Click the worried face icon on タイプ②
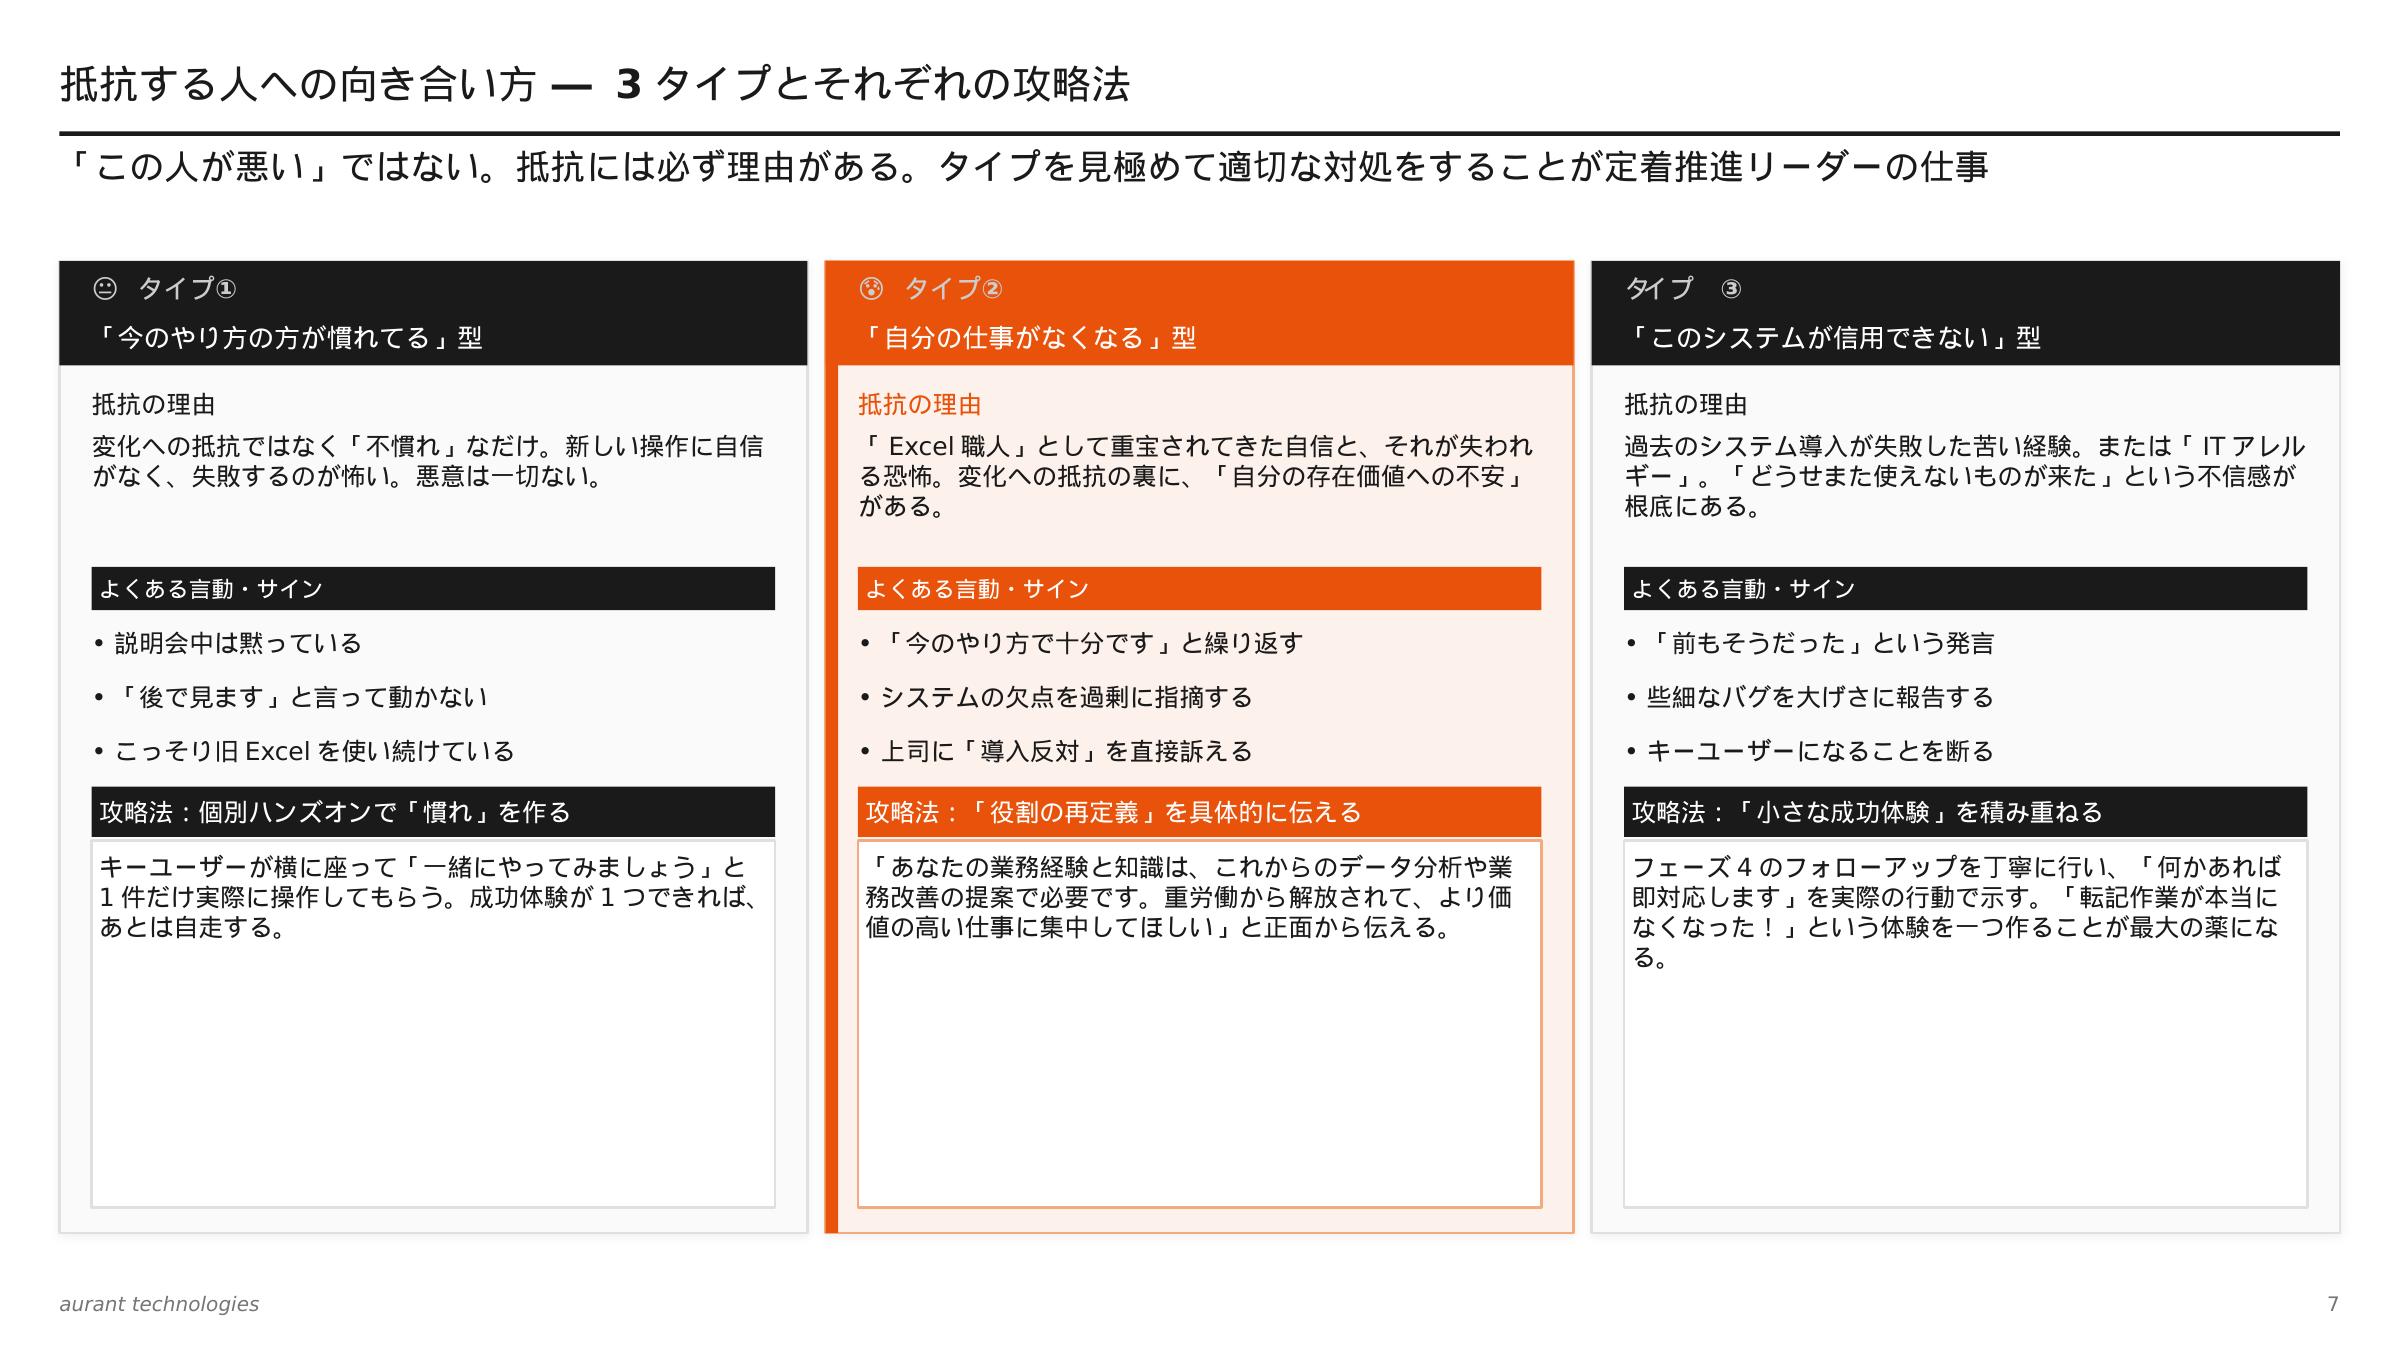The width and height of the screenshot is (2401, 1350). (x=874, y=289)
